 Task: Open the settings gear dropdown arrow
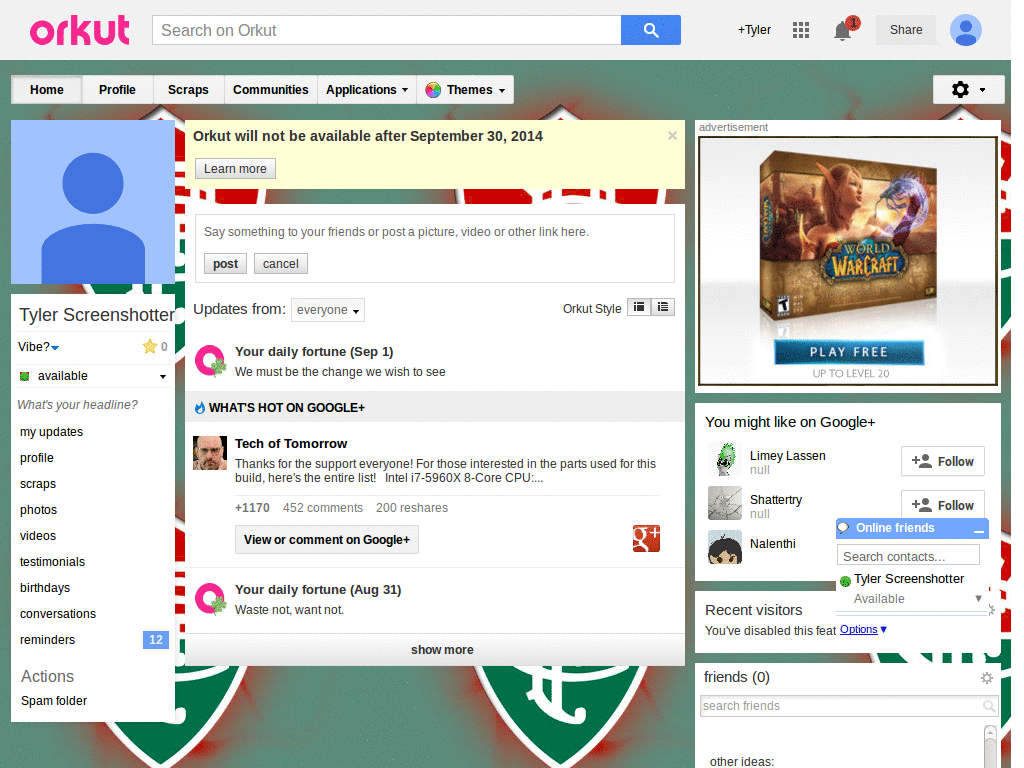(x=982, y=90)
